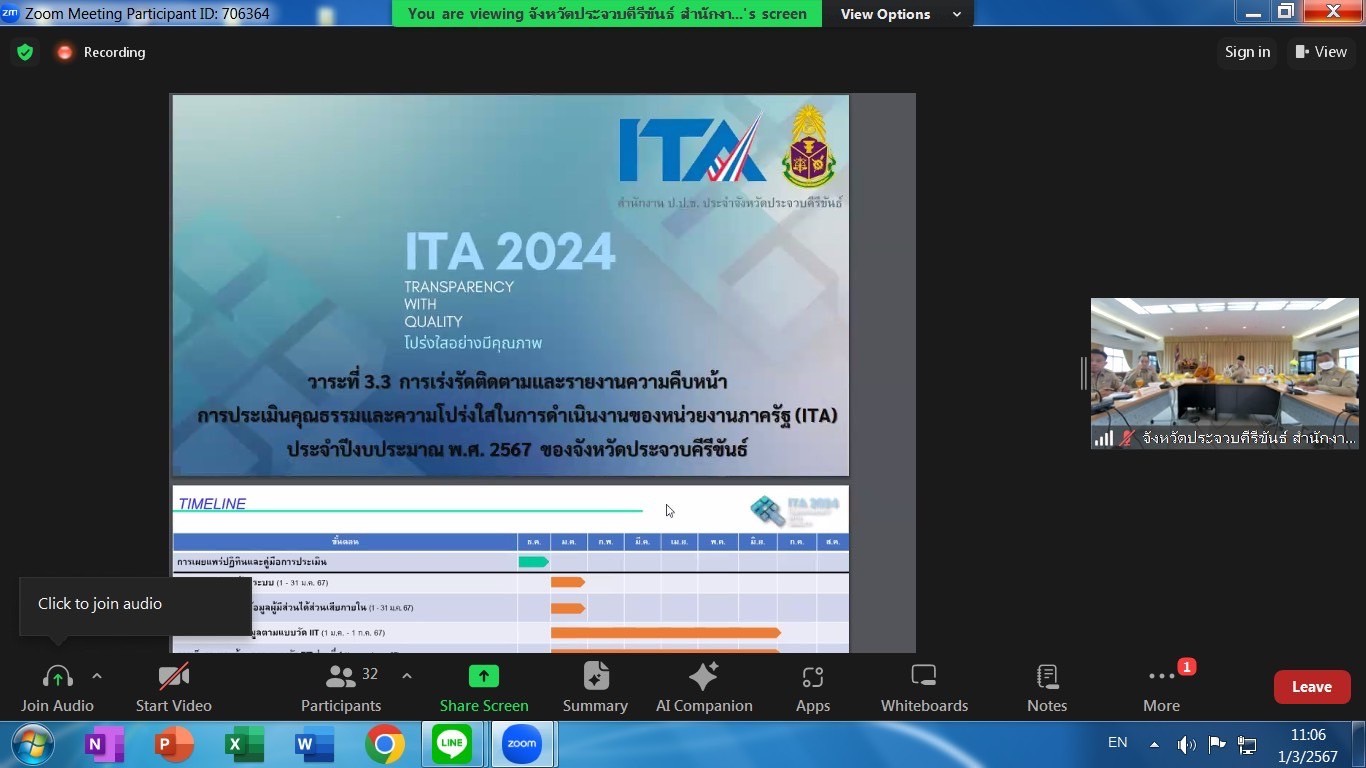Expand the arrow next to Participants
Screen dimensions: 1366x768
click(407, 677)
